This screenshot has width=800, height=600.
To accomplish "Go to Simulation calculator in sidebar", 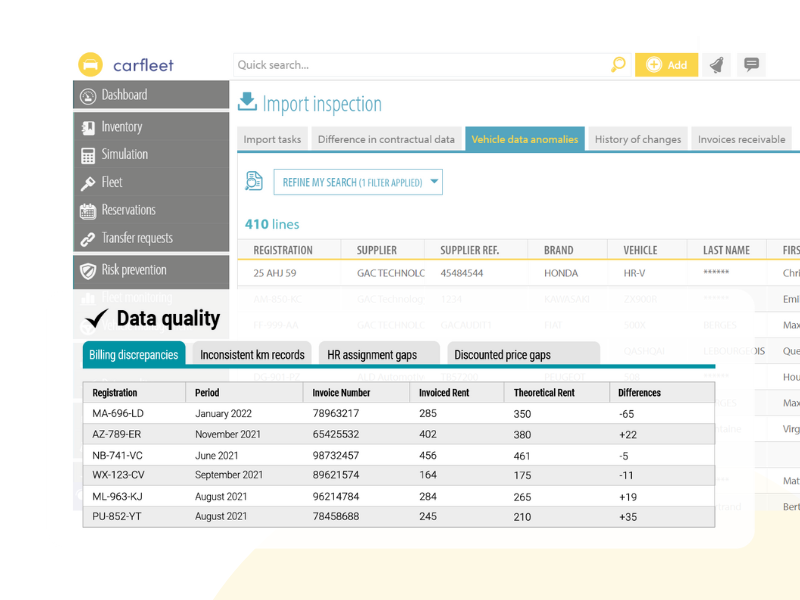I will [x=124, y=155].
